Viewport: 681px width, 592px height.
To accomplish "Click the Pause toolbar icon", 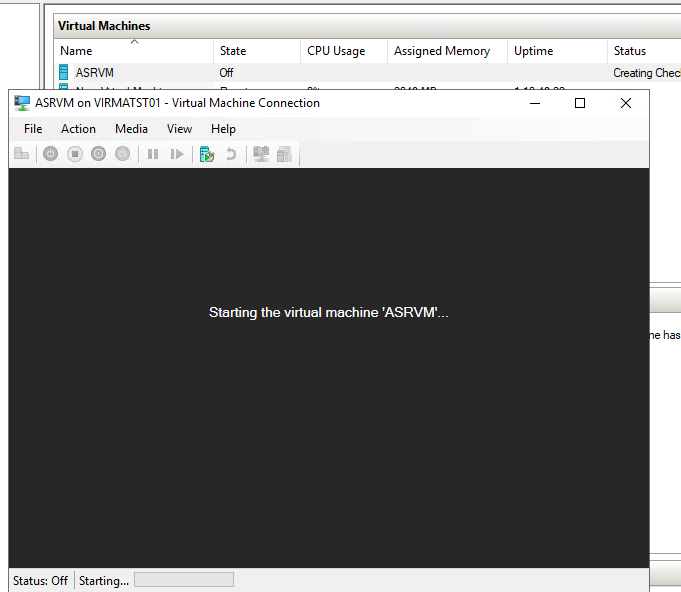I will point(153,154).
